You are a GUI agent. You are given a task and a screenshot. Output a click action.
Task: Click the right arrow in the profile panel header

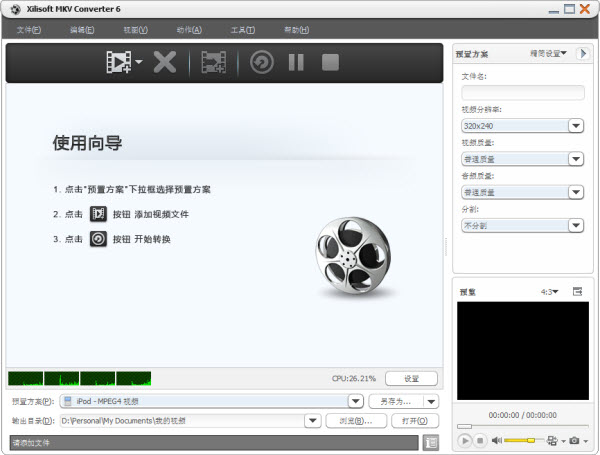click(x=583, y=54)
